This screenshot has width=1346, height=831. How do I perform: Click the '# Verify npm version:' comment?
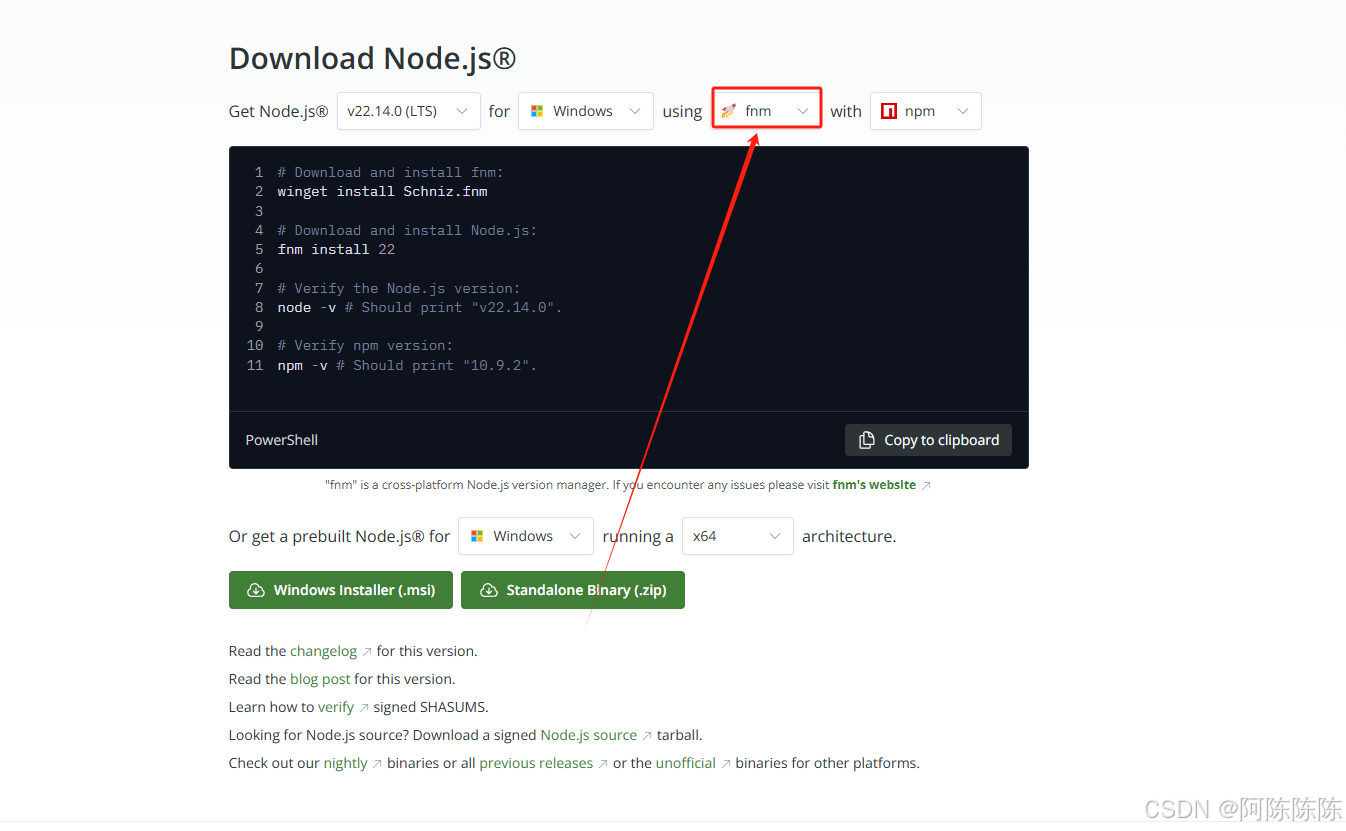pos(365,345)
